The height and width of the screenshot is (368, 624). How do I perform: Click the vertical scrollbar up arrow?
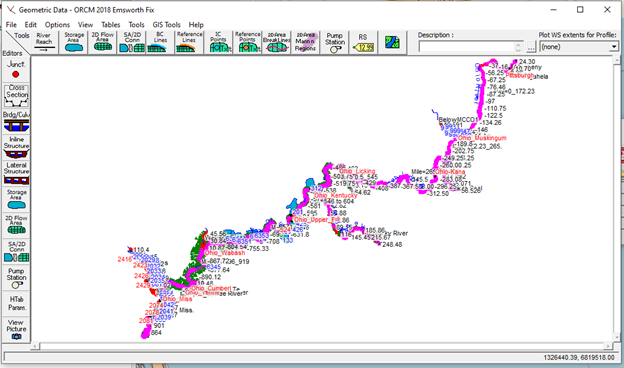[x=617, y=60]
